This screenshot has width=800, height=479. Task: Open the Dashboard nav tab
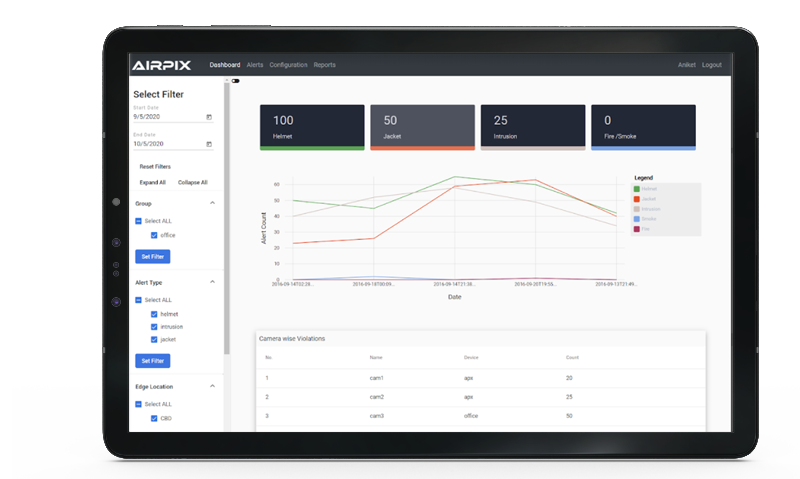(x=224, y=65)
